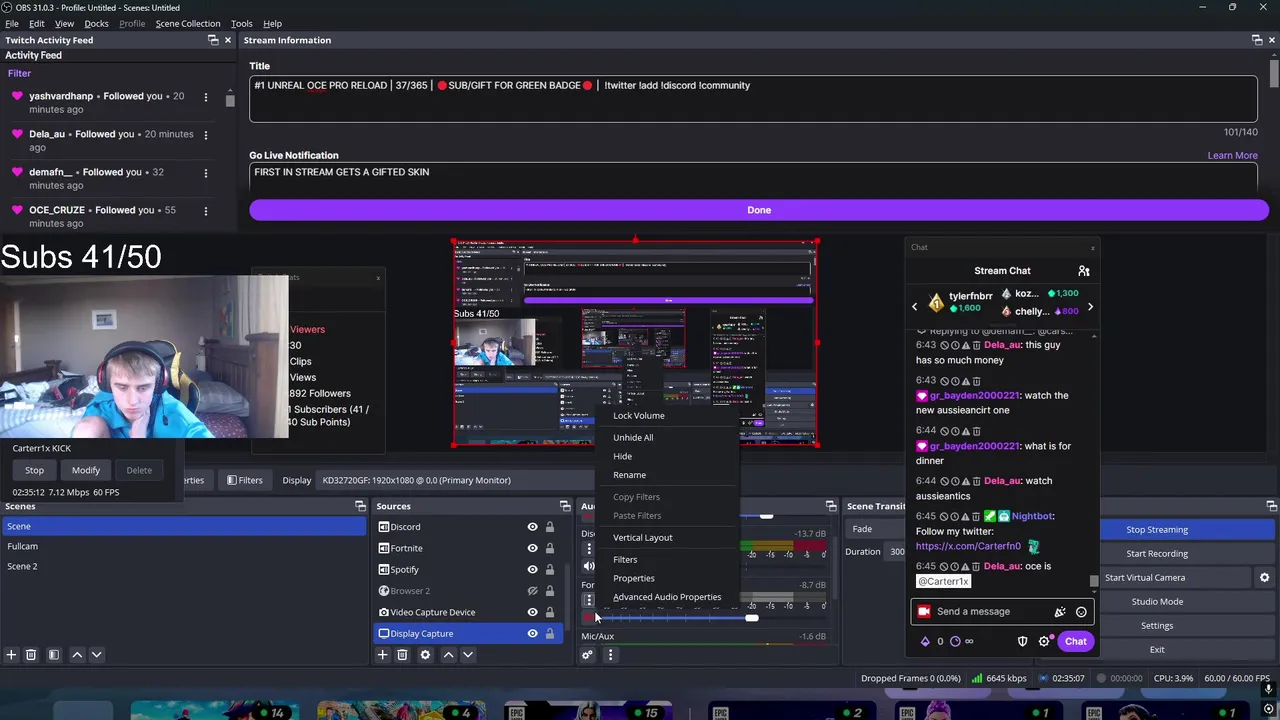Toggle visibility of Display Capture source

point(532,634)
